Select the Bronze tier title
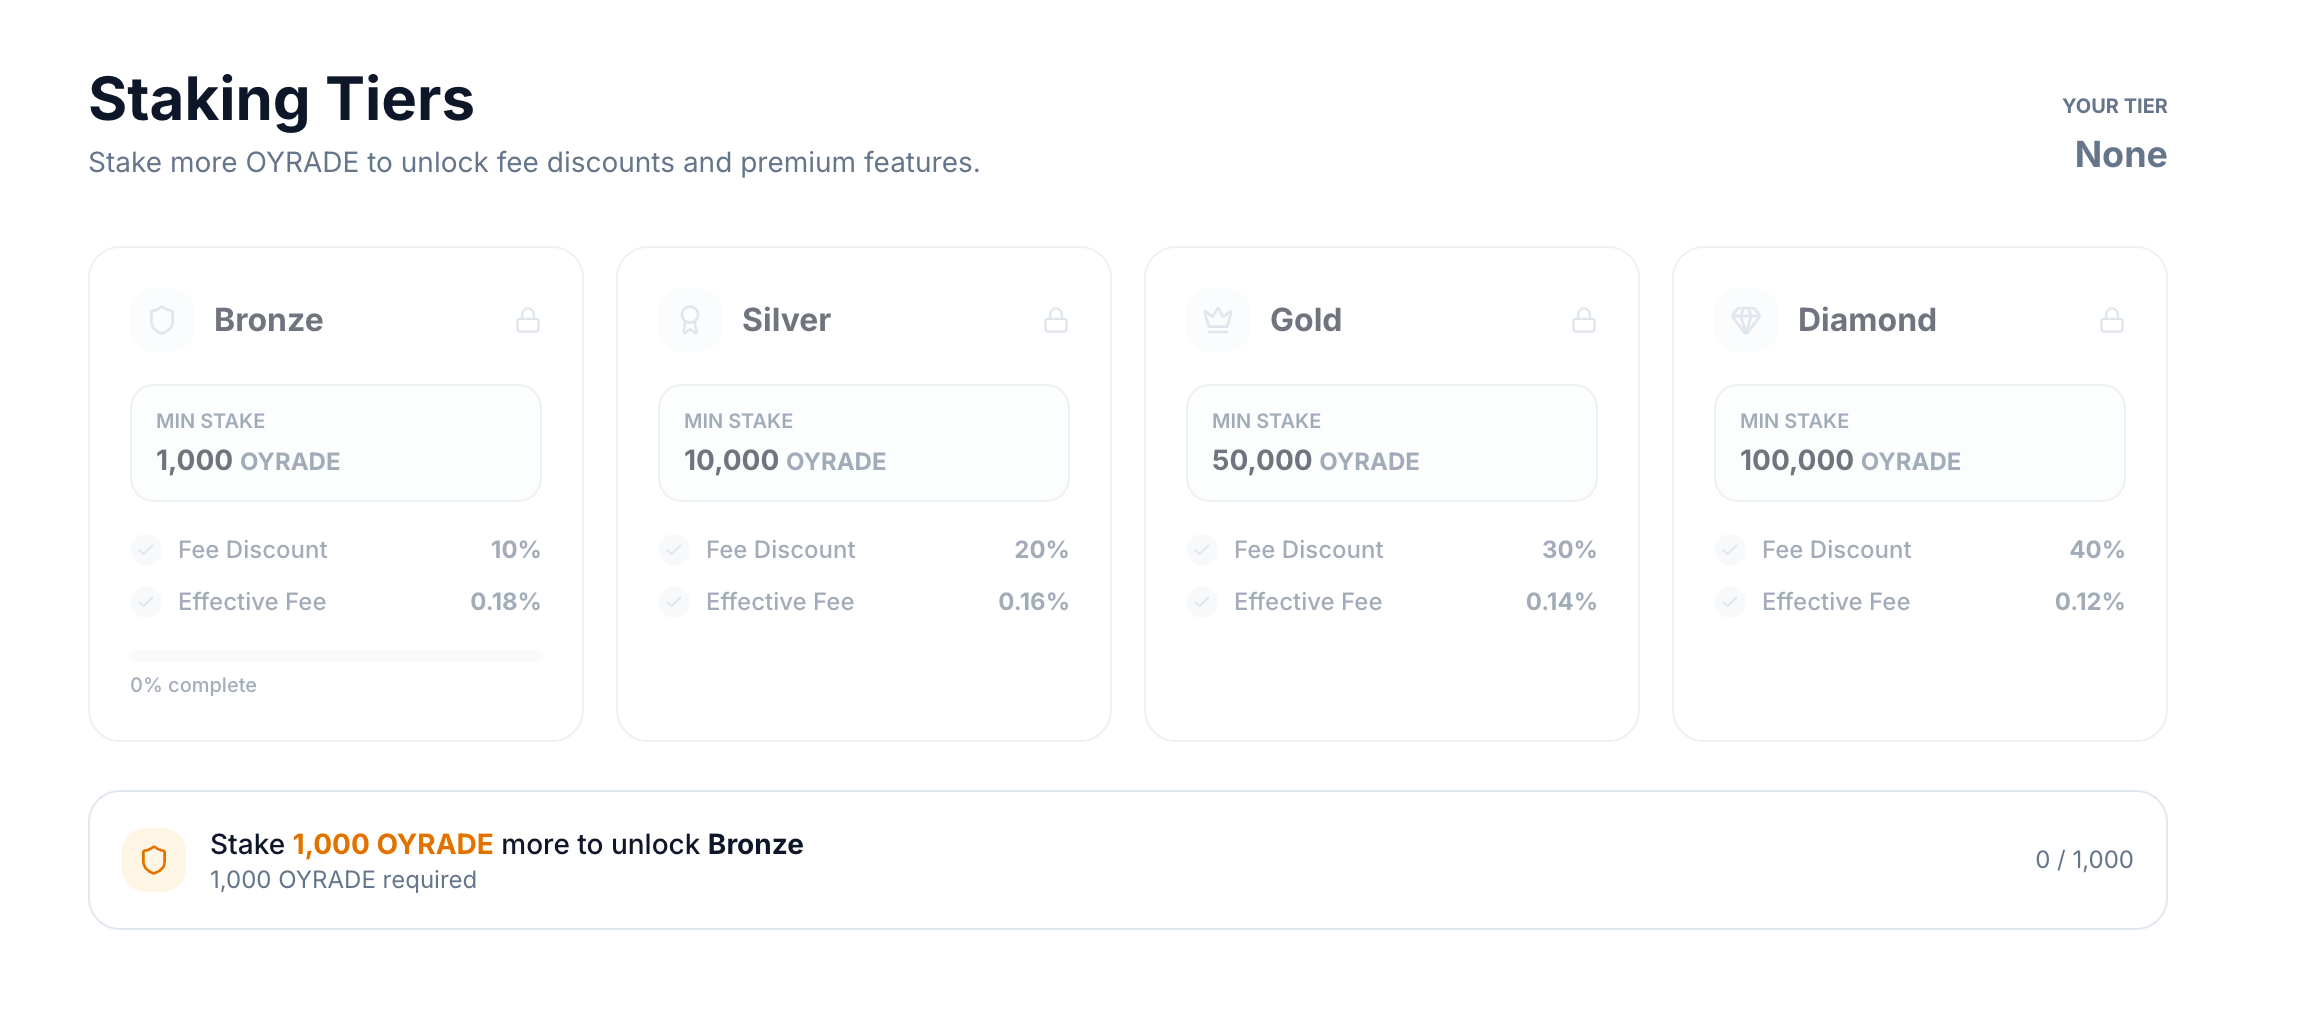The image size is (2302, 1036). pos(268,320)
